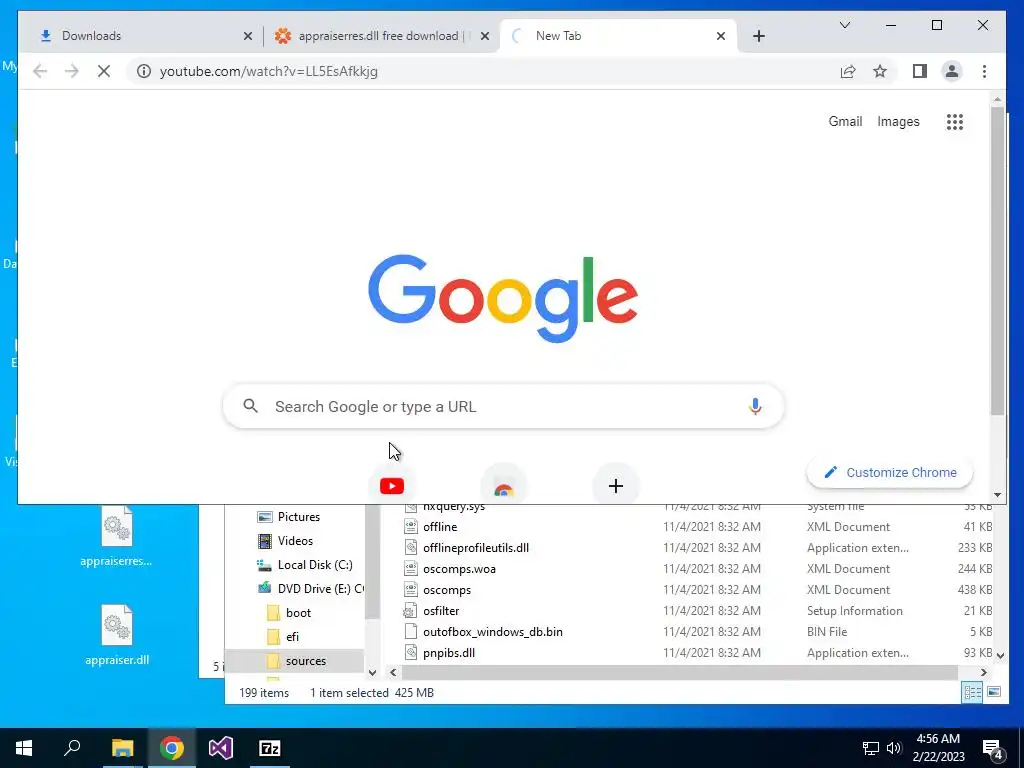
Task: Start voice search with microphone icon
Action: coord(755,406)
